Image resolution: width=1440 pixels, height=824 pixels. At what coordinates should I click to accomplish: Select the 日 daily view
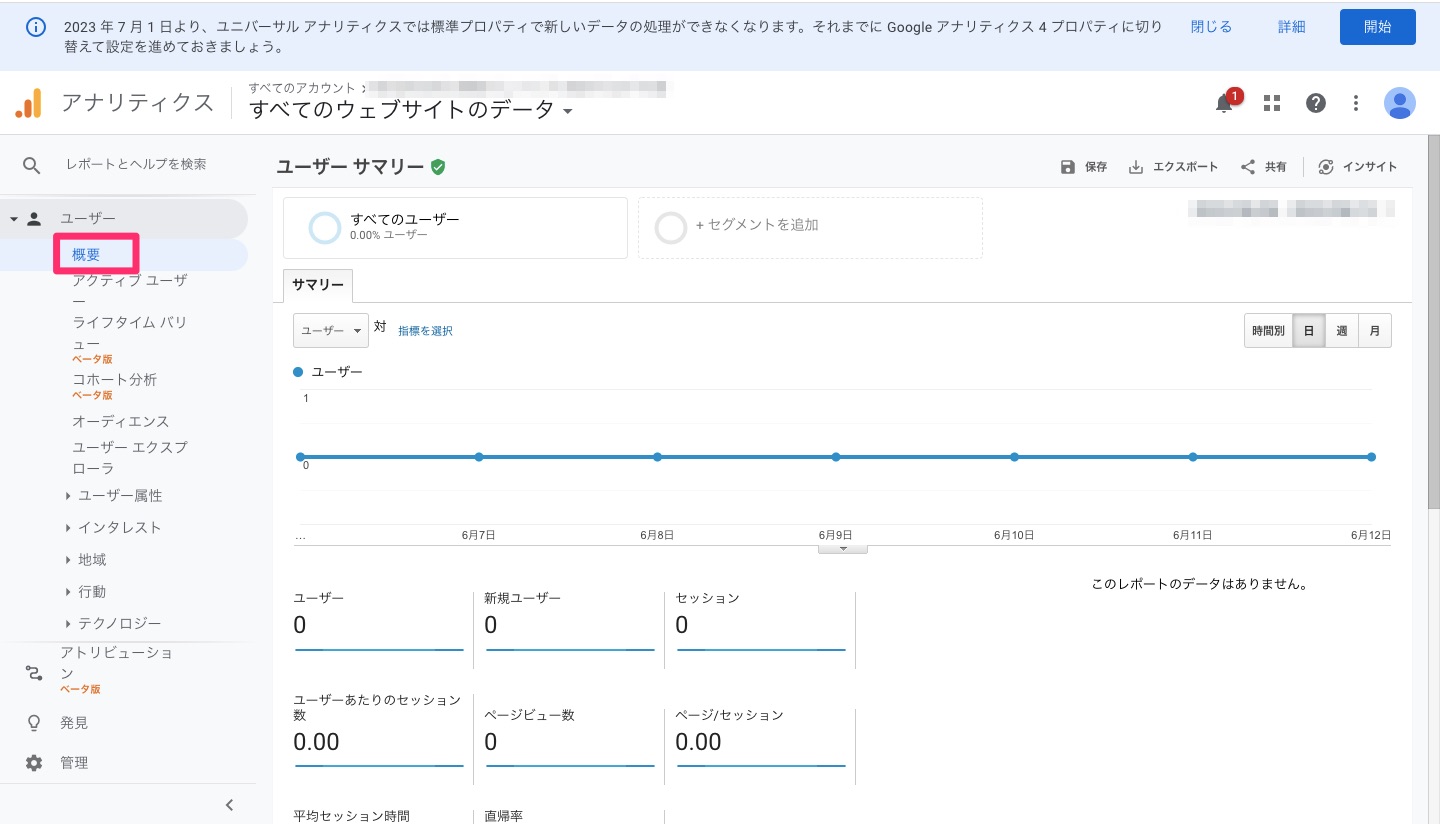(x=1308, y=331)
